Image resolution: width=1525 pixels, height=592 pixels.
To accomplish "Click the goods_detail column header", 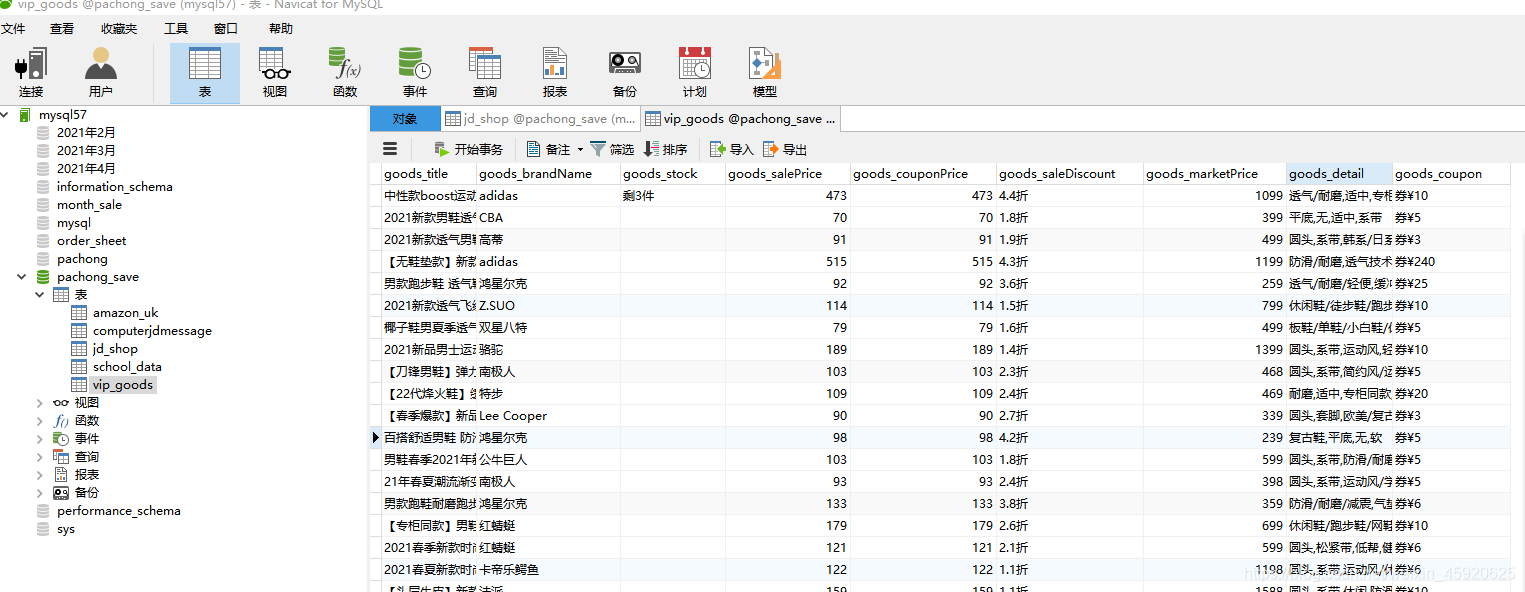I will coord(1339,174).
